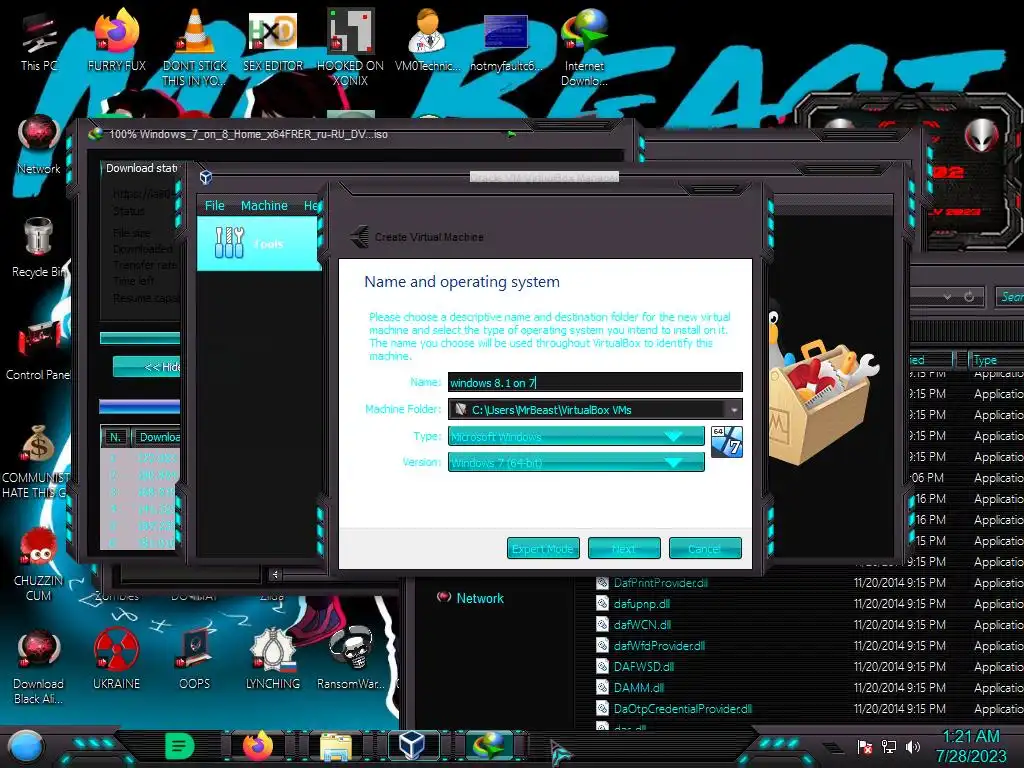Image resolution: width=1024 pixels, height=768 pixels.
Task: Click the Cancel button in the wizard
Action: pos(705,549)
